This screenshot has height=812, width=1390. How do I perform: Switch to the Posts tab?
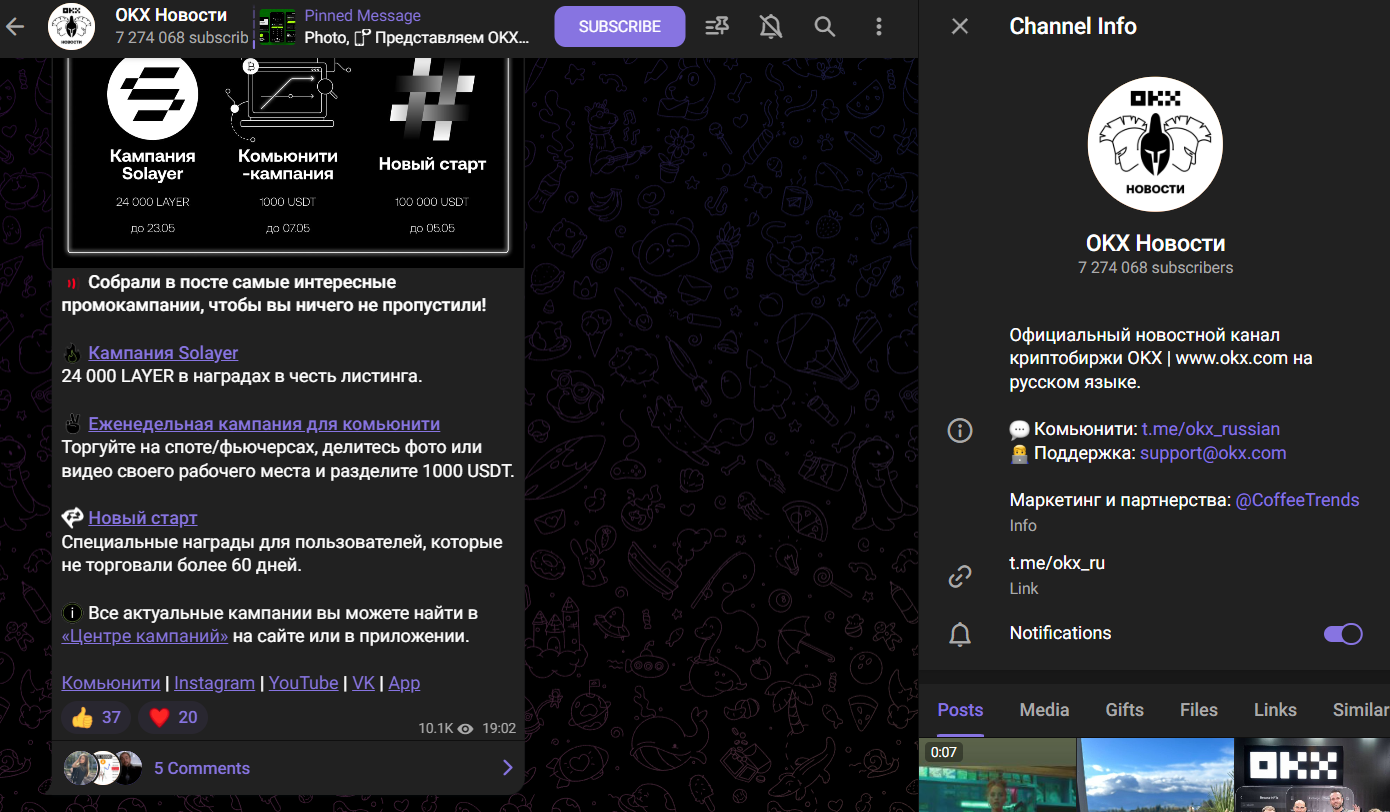click(960, 710)
